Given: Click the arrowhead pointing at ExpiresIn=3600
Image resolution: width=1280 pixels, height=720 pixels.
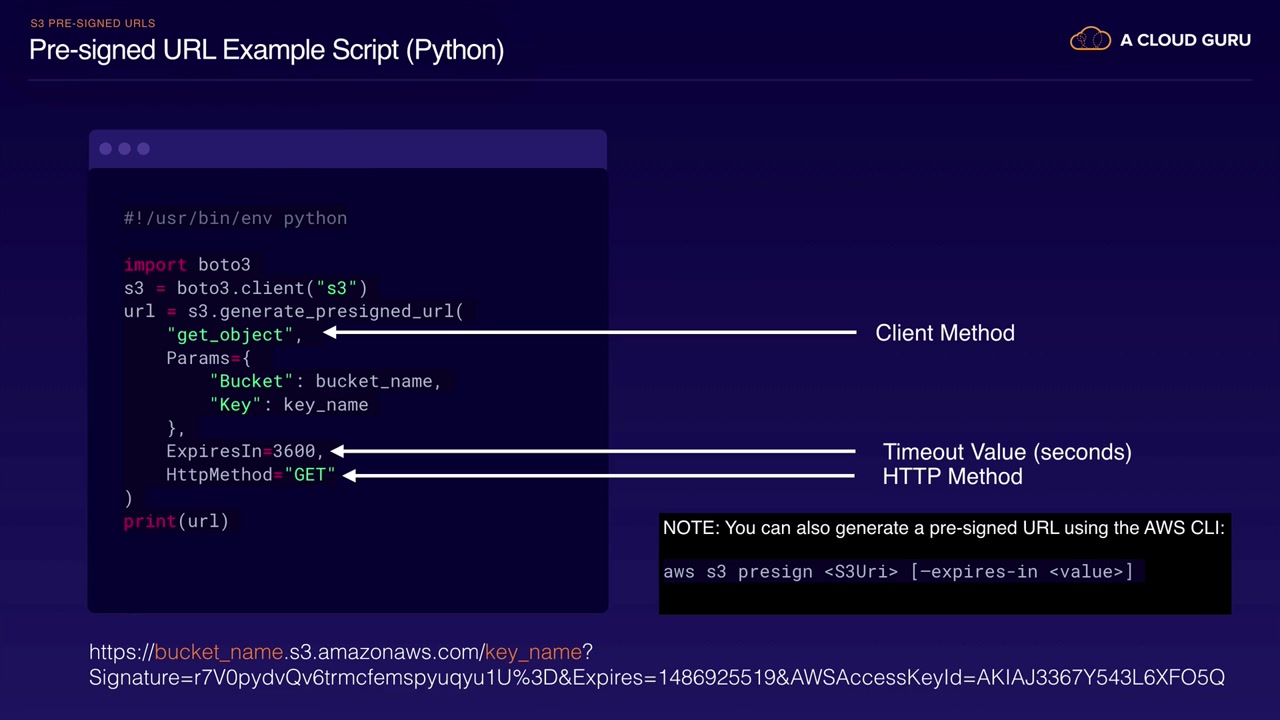Looking at the screenshot, I should pos(337,451).
